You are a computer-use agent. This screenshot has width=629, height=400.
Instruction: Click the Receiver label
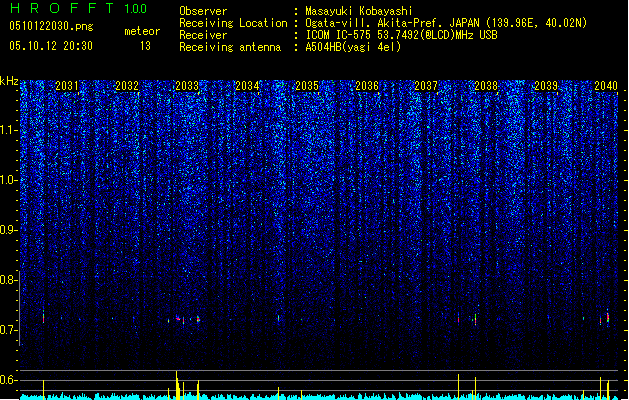point(203,35)
